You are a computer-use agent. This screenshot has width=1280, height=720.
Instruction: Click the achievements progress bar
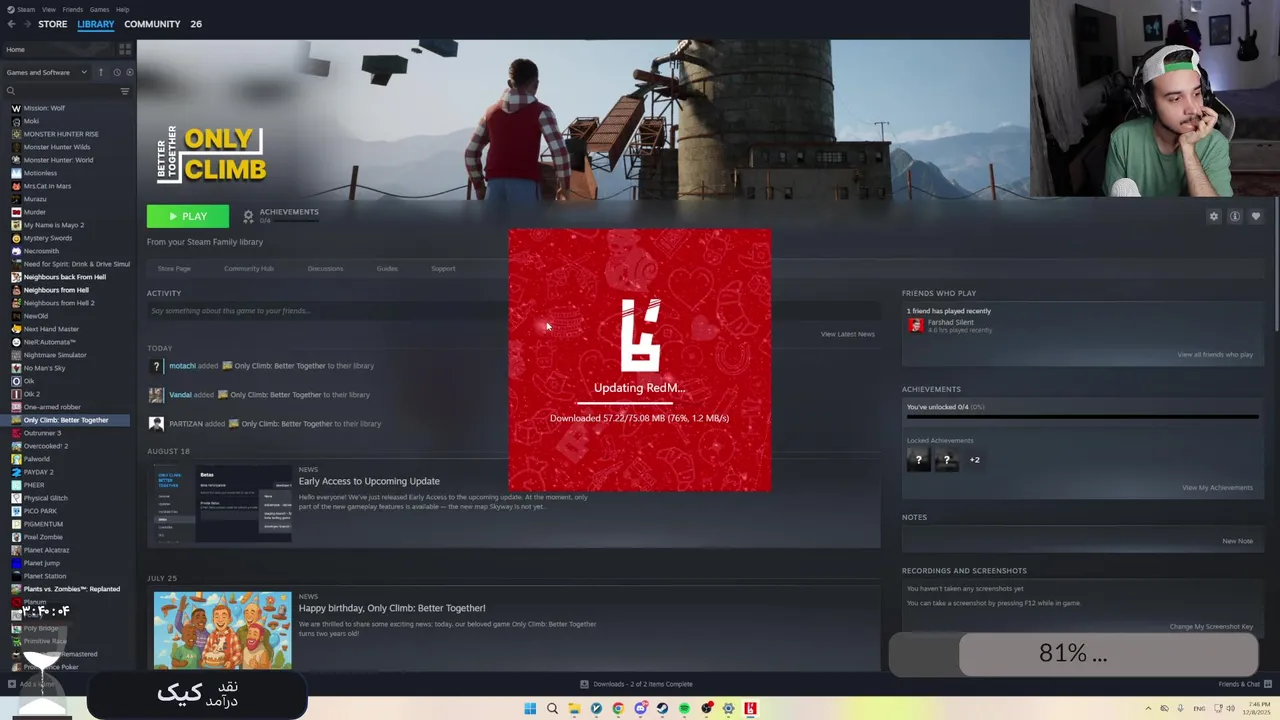(x=1082, y=416)
